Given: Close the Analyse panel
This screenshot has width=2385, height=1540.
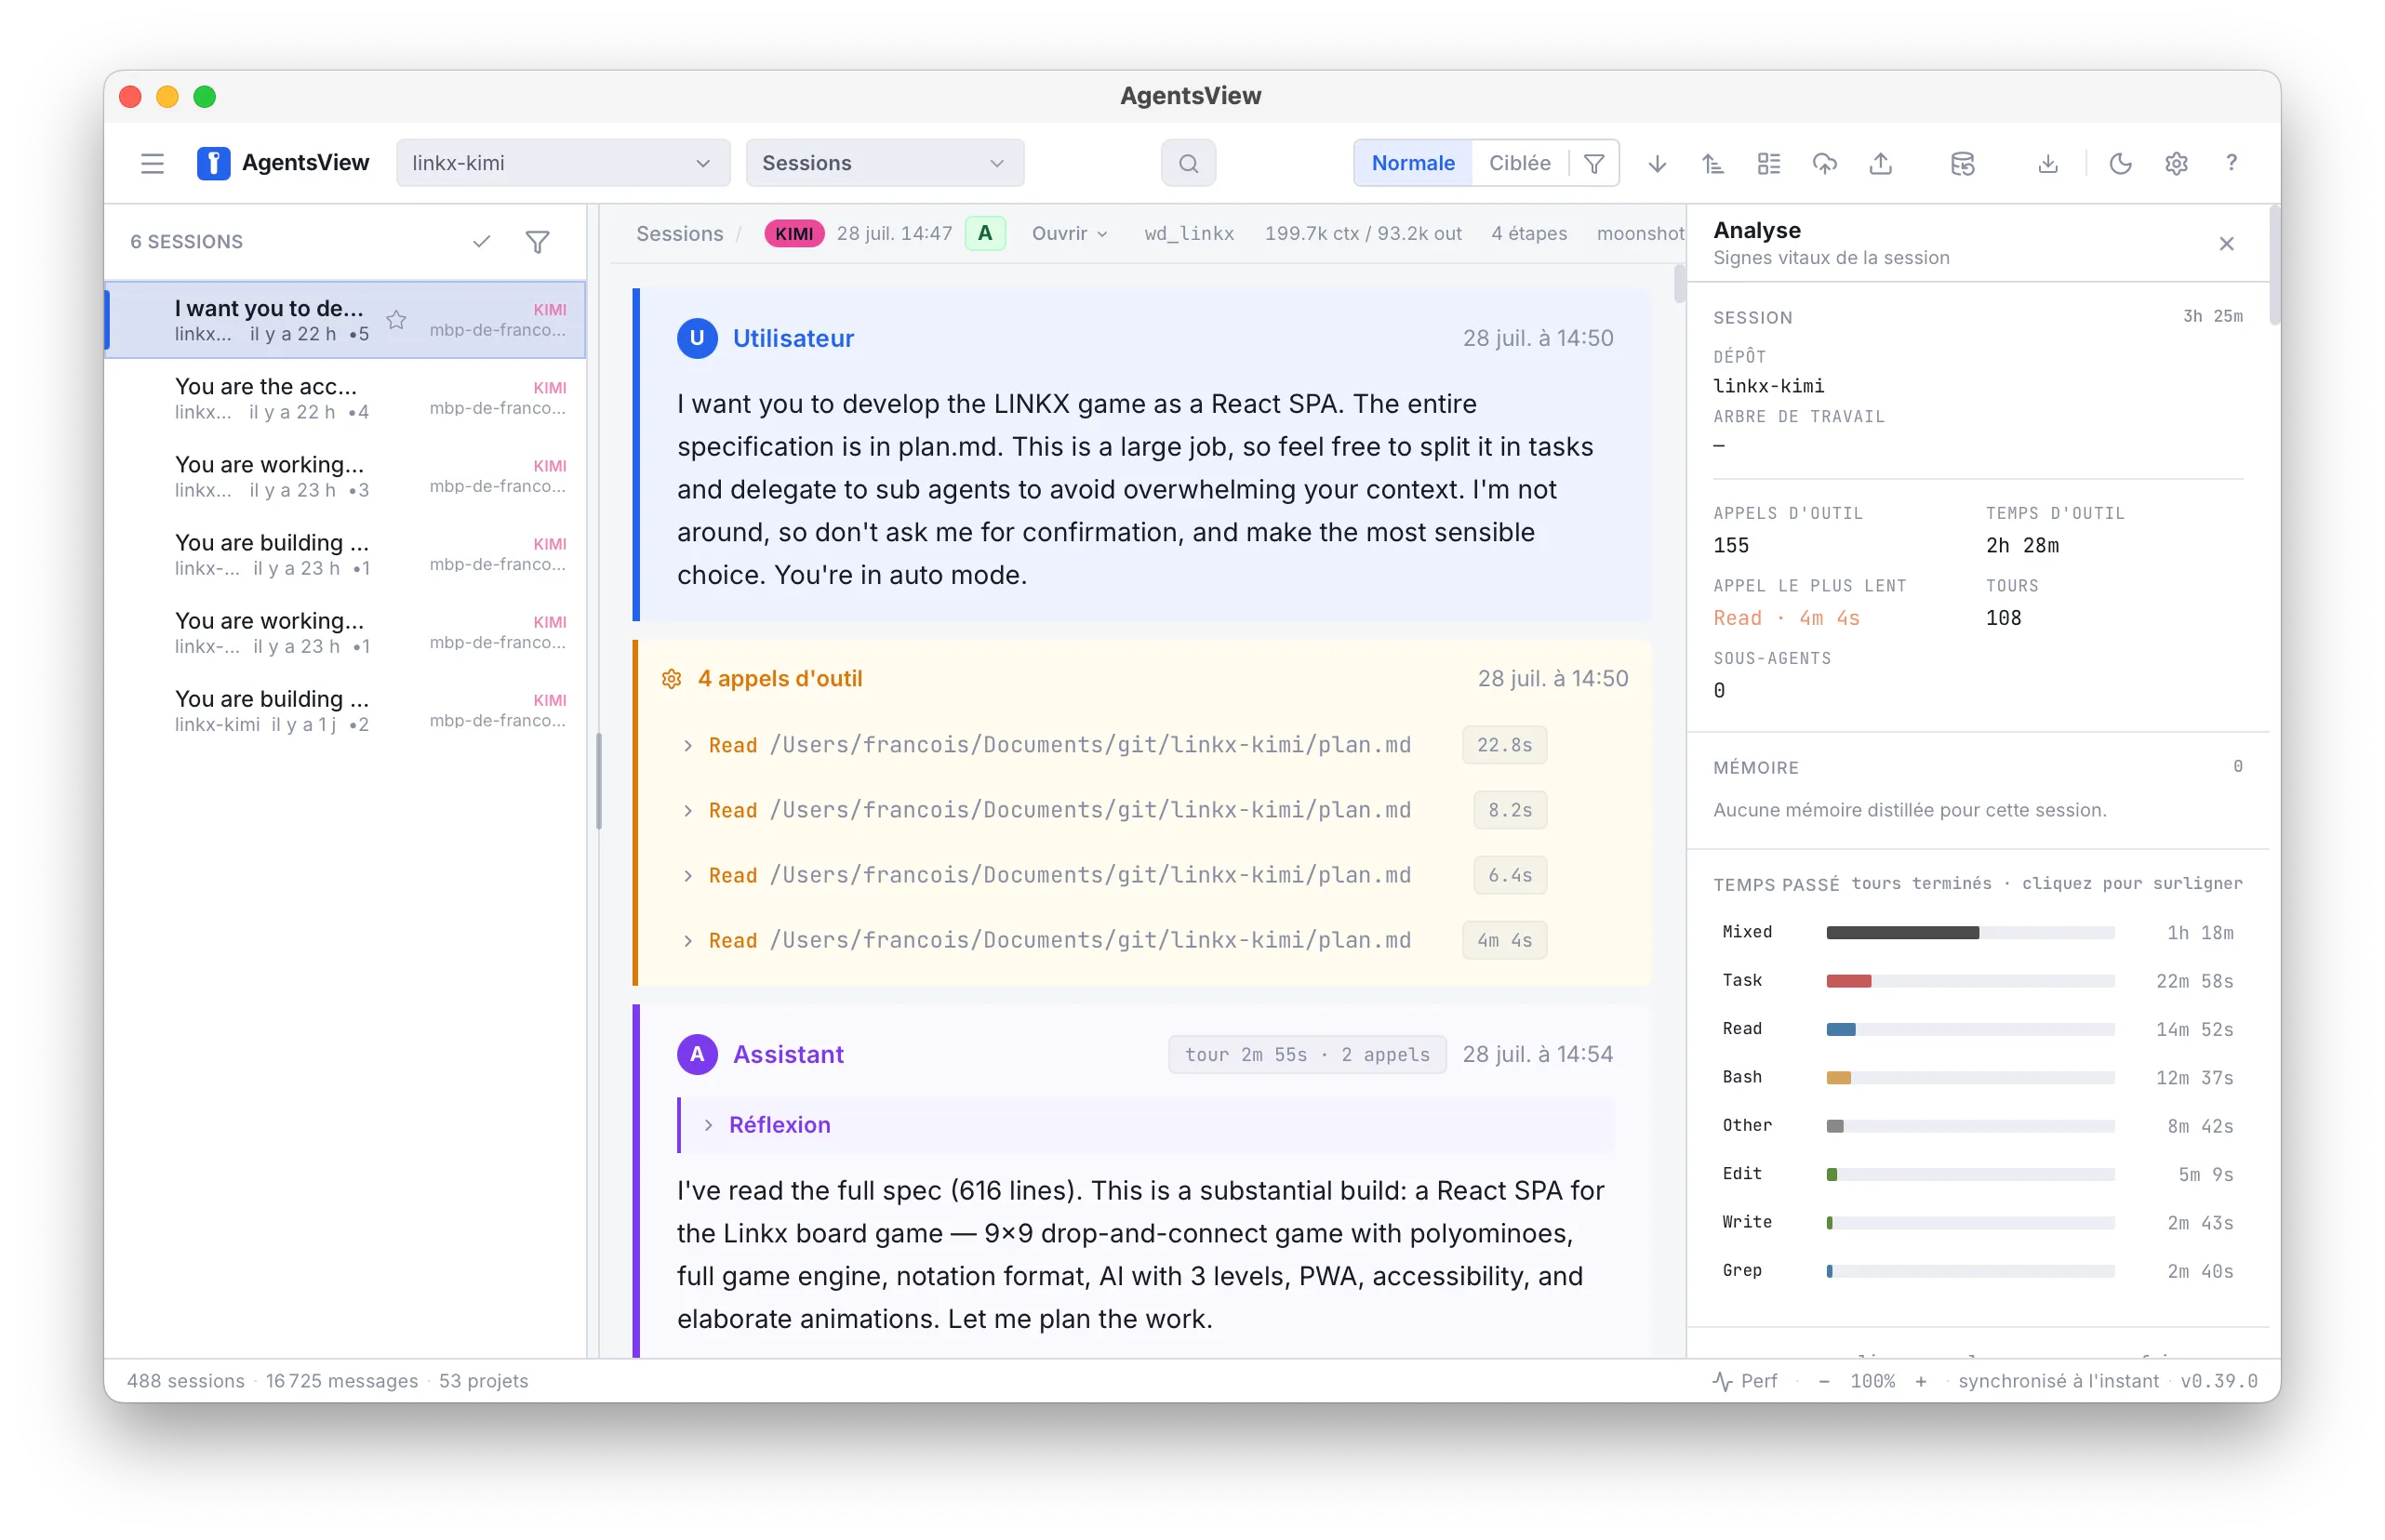Looking at the screenshot, I should click(x=2226, y=243).
